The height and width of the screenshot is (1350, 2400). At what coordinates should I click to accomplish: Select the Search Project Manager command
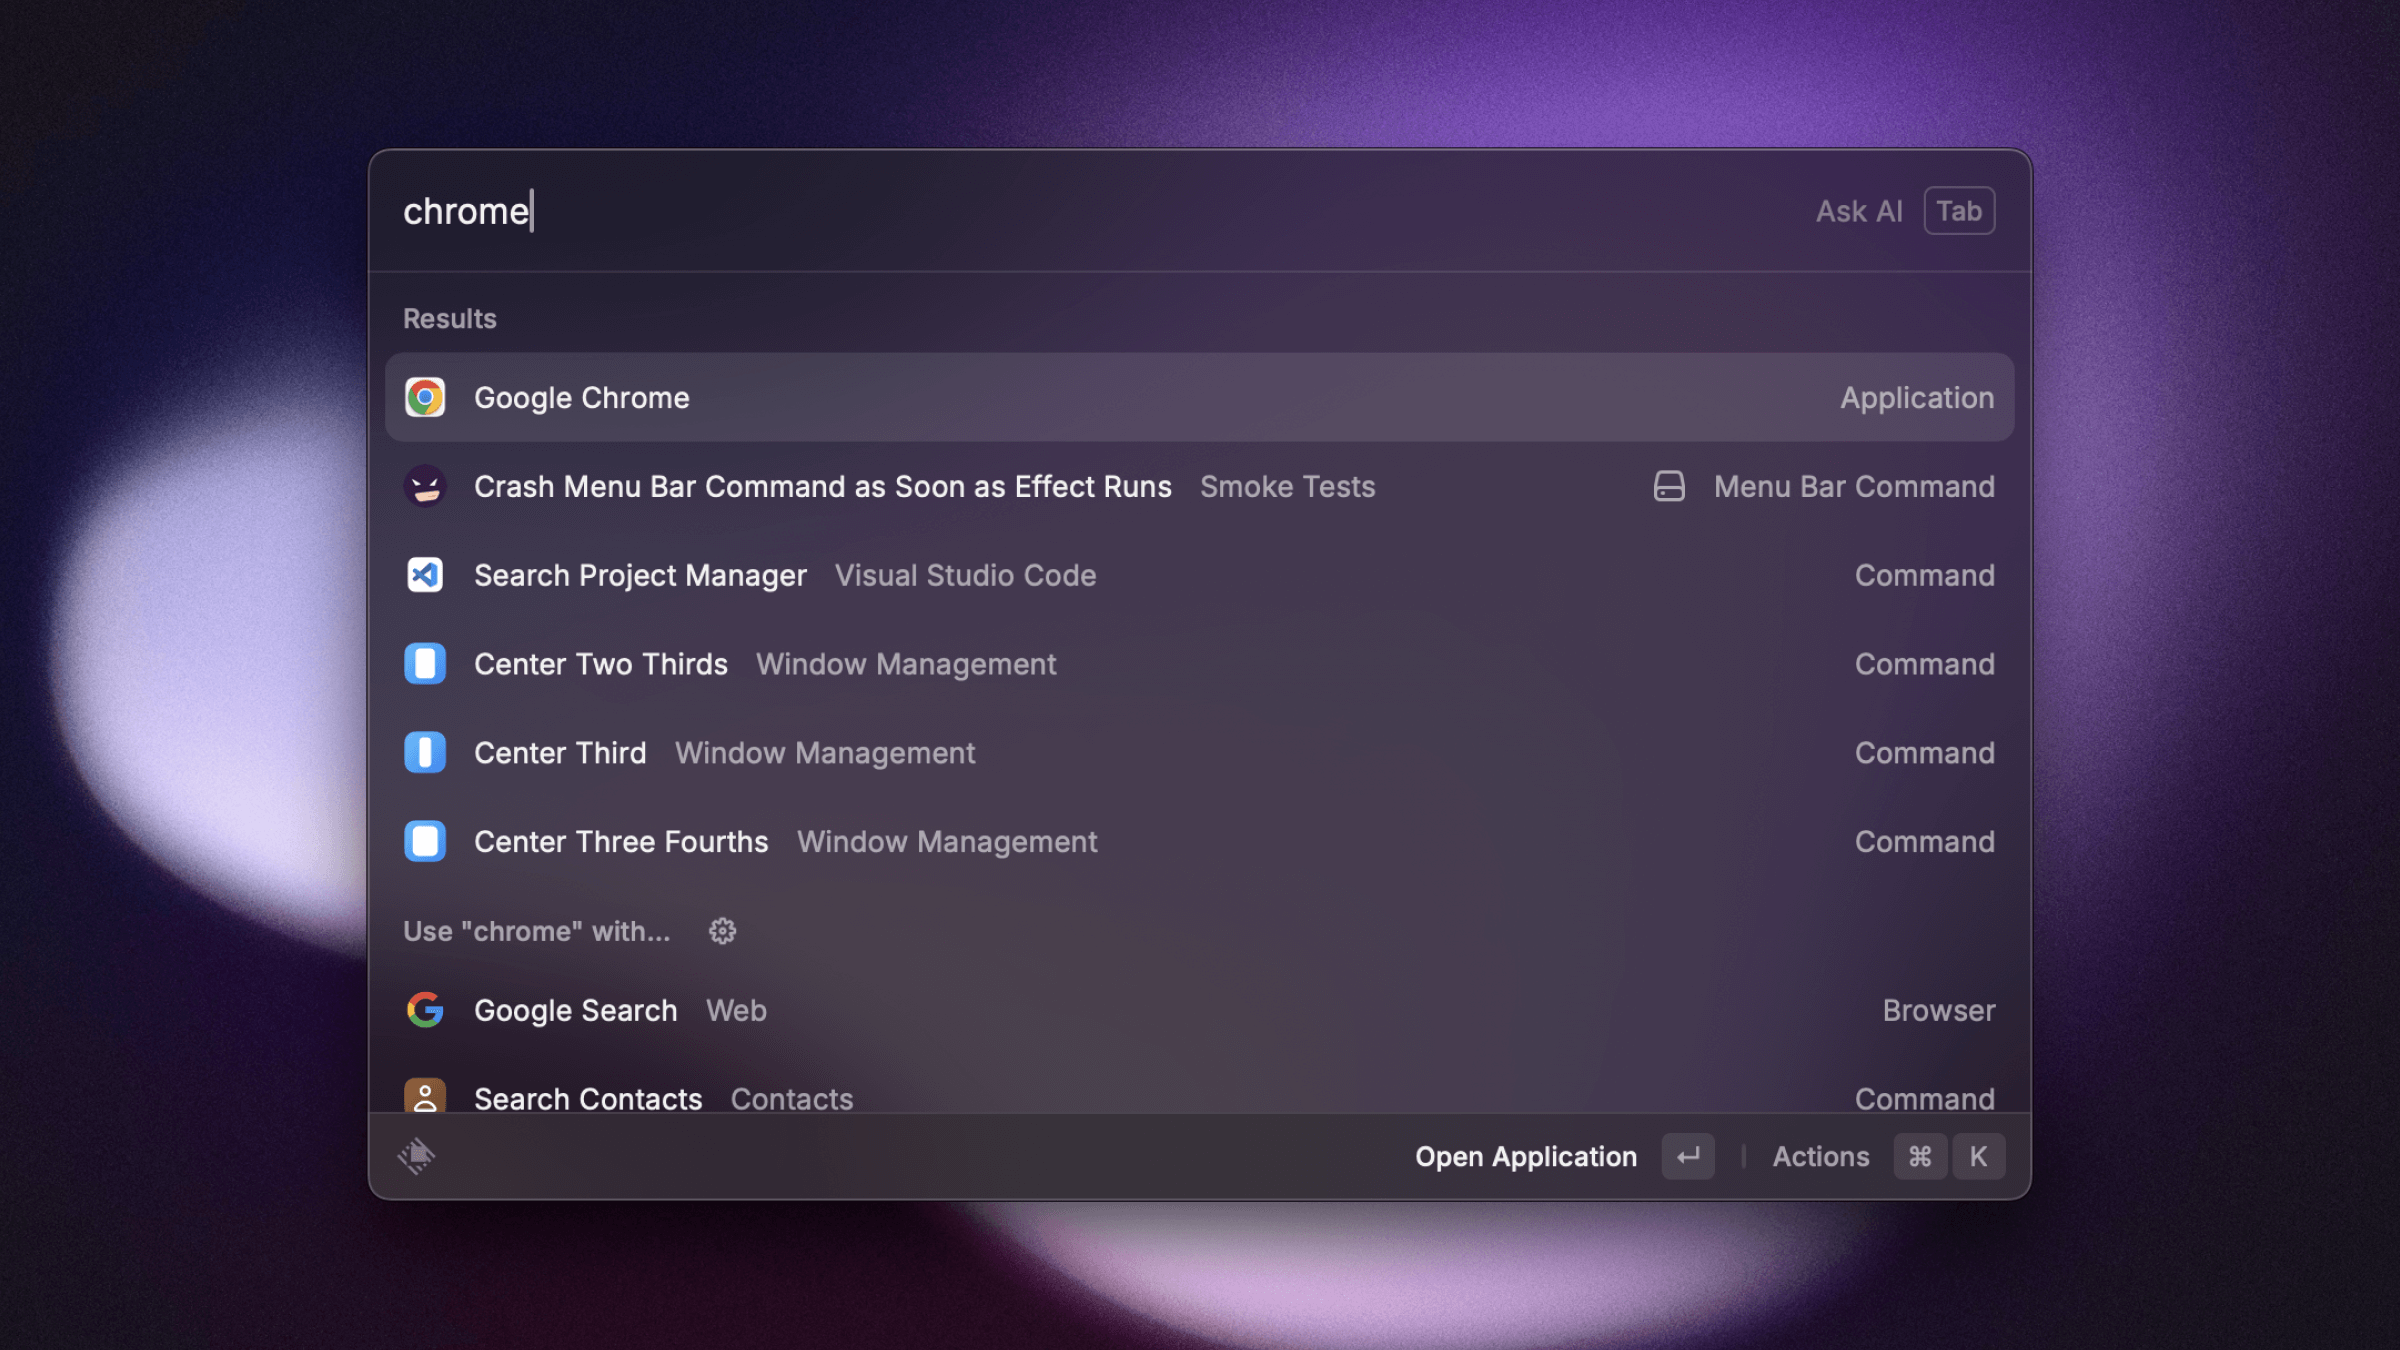[1199, 575]
